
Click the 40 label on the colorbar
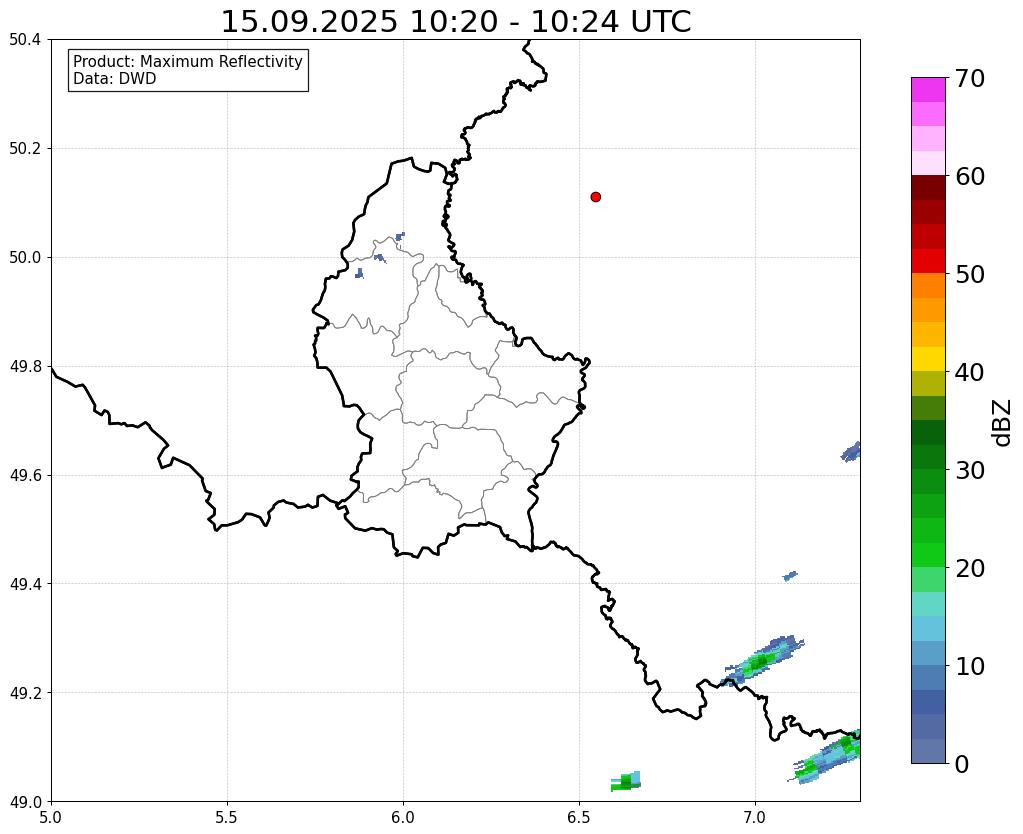click(x=970, y=372)
